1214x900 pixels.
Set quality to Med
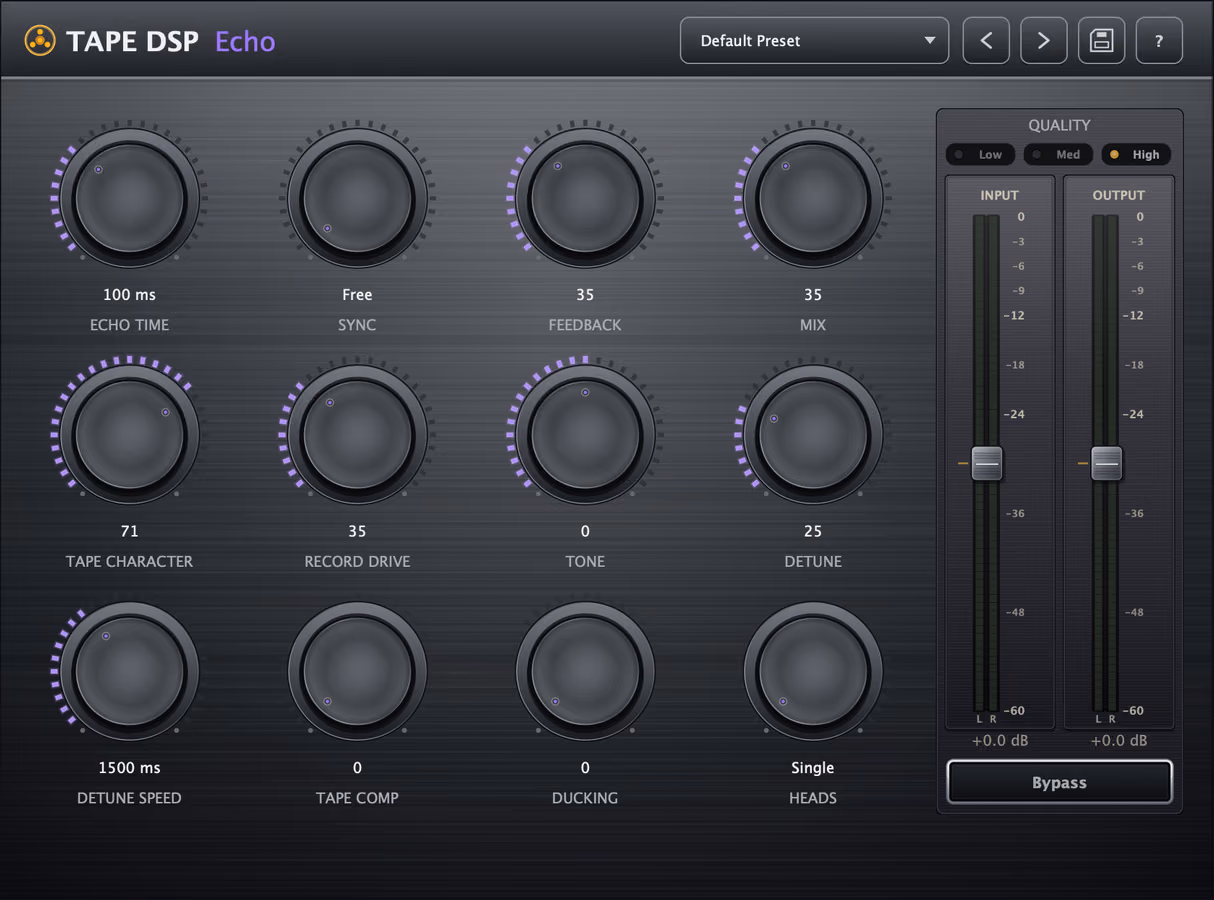(1058, 154)
